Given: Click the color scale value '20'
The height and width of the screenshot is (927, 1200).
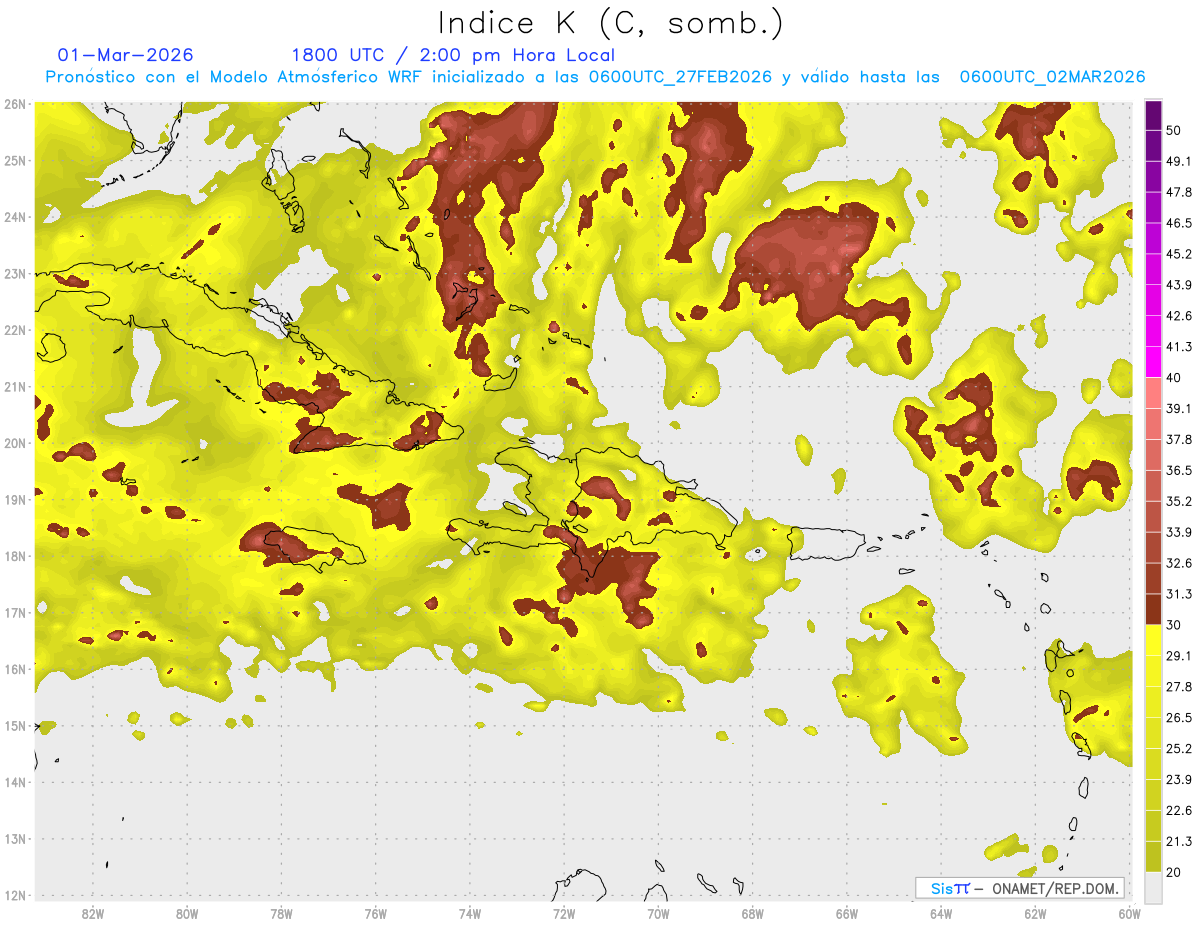Looking at the screenshot, I should tap(1173, 873).
